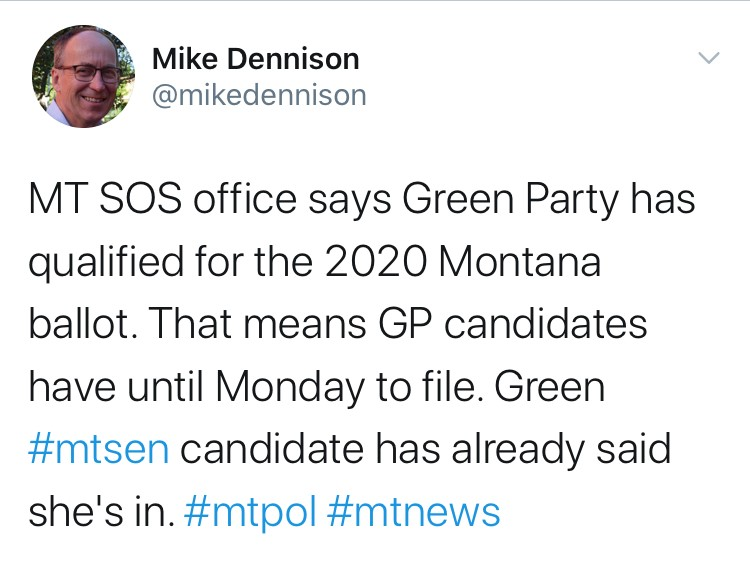
Task: Click the words 'That means' in the tweet
Action: point(258,324)
